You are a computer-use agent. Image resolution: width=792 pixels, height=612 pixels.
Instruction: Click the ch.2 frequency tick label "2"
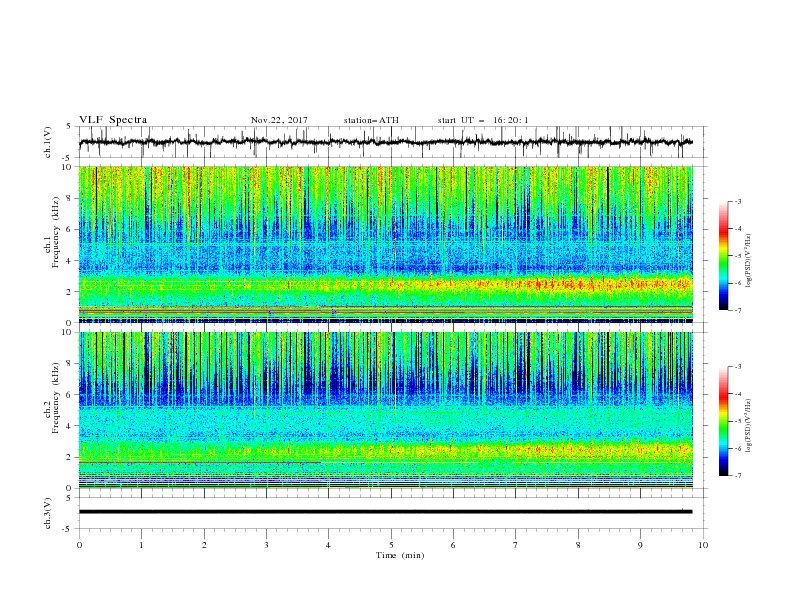[x=69, y=457]
